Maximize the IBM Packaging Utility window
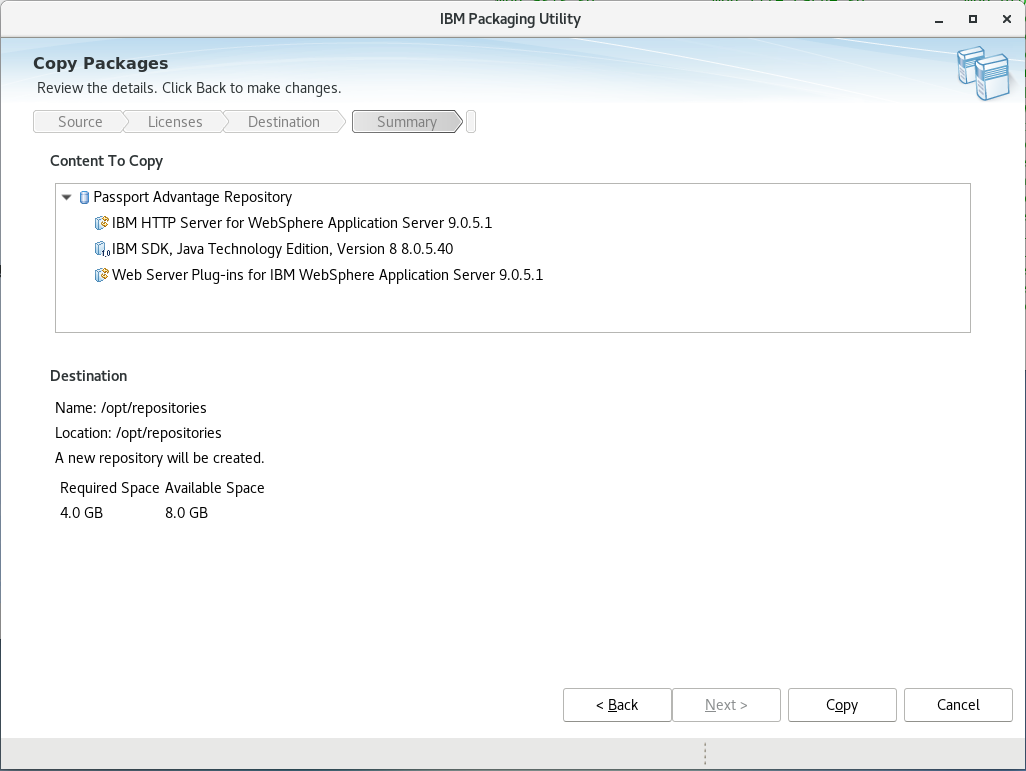Screen dimensions: 1026x771 (x=973, y=20)
